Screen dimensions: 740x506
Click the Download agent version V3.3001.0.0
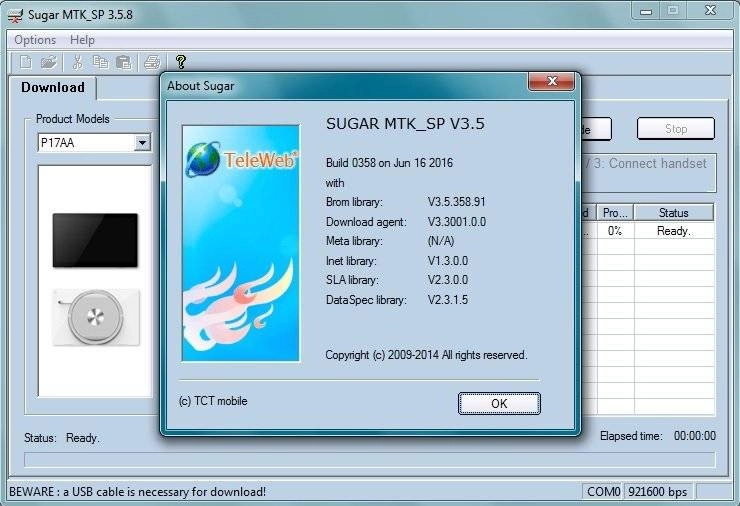coord(457,222)
